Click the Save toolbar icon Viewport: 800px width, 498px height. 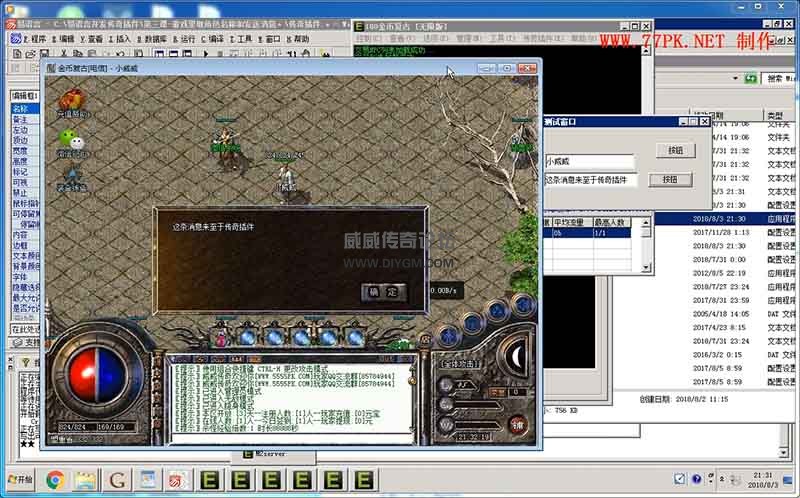[44, 53]
